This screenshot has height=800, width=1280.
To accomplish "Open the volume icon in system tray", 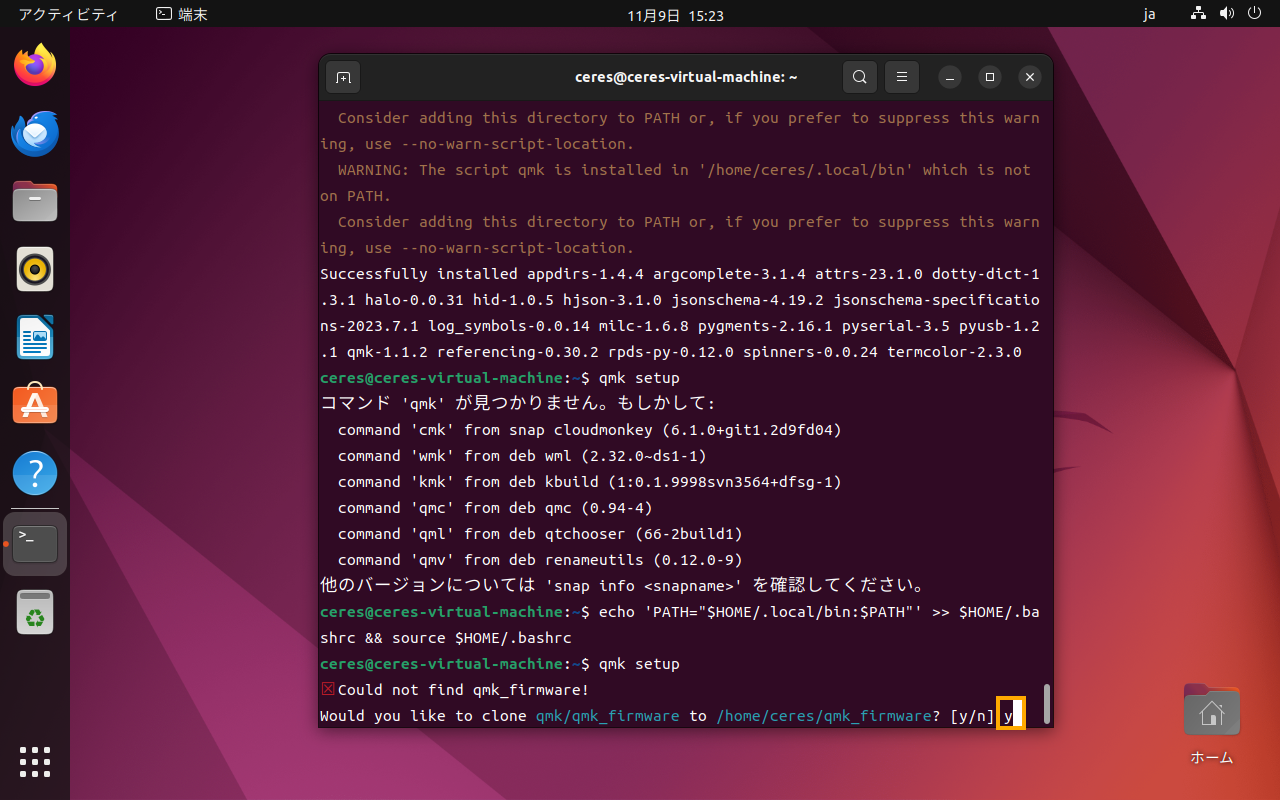I will pyautogui.click(x=1227, y=15).
